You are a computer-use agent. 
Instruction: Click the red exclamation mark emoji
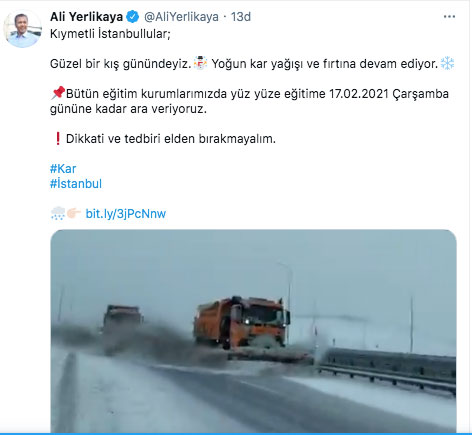(58, 138)
